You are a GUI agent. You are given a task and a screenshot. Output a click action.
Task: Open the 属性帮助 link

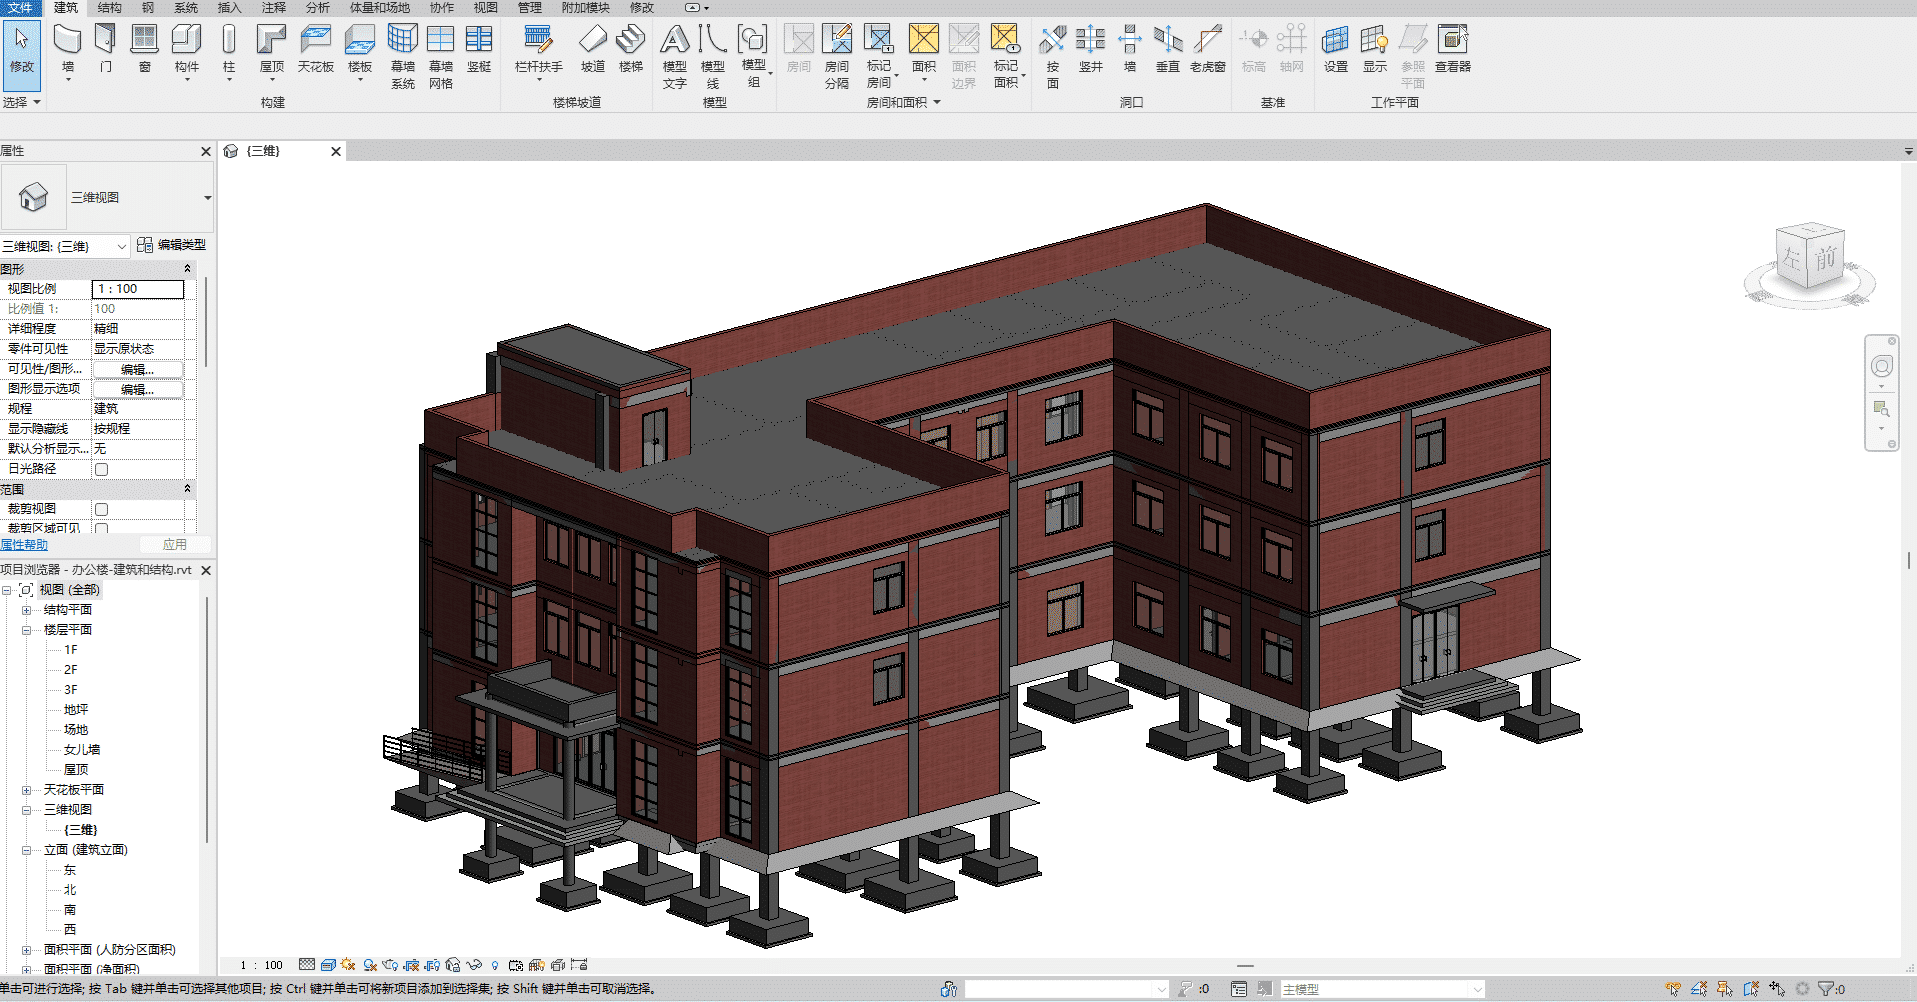click(24, 545)
